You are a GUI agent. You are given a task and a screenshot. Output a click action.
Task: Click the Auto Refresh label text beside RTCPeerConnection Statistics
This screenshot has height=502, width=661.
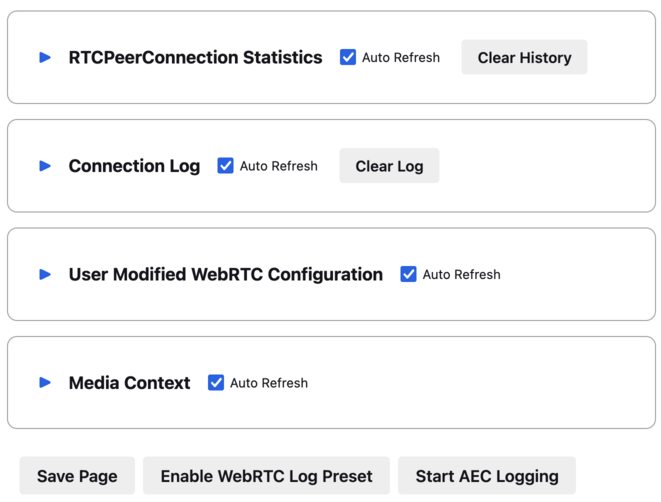click(x=400, y=58)
